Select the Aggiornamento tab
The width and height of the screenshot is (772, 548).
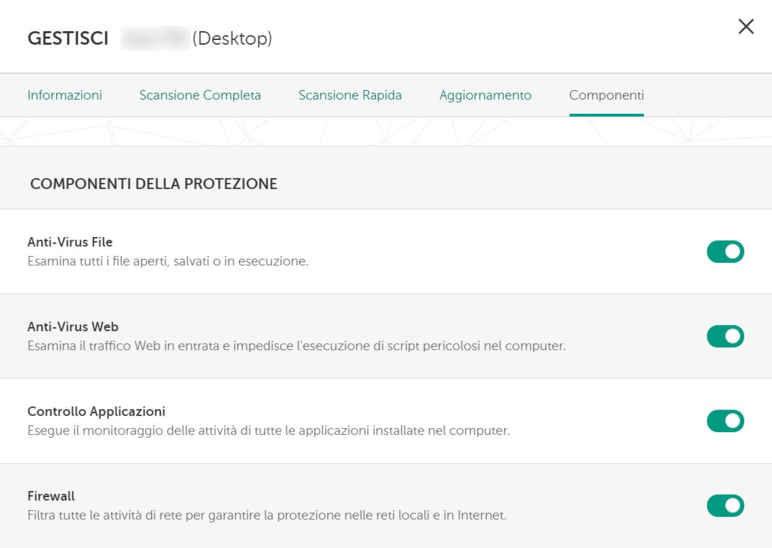point(485,95)
